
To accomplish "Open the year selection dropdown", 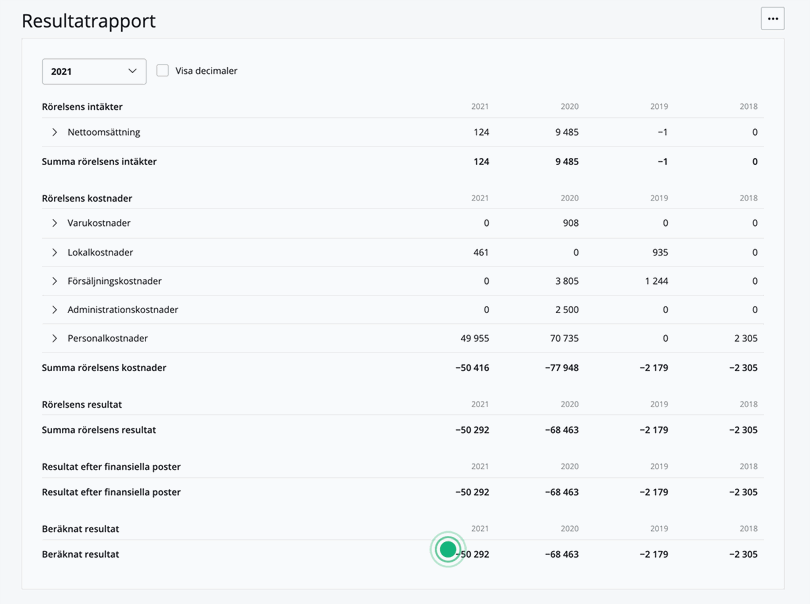I will tap(93, 71).
